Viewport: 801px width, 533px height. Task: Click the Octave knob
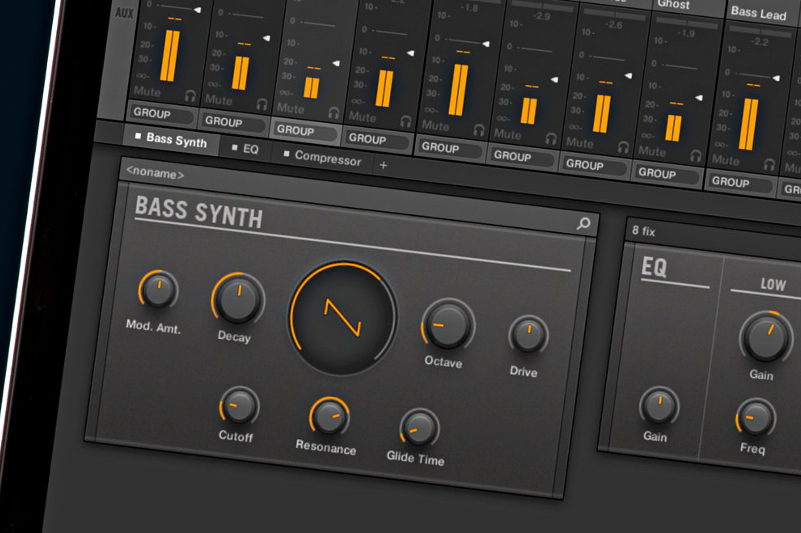pyautogui.click(x=448, y=326)
